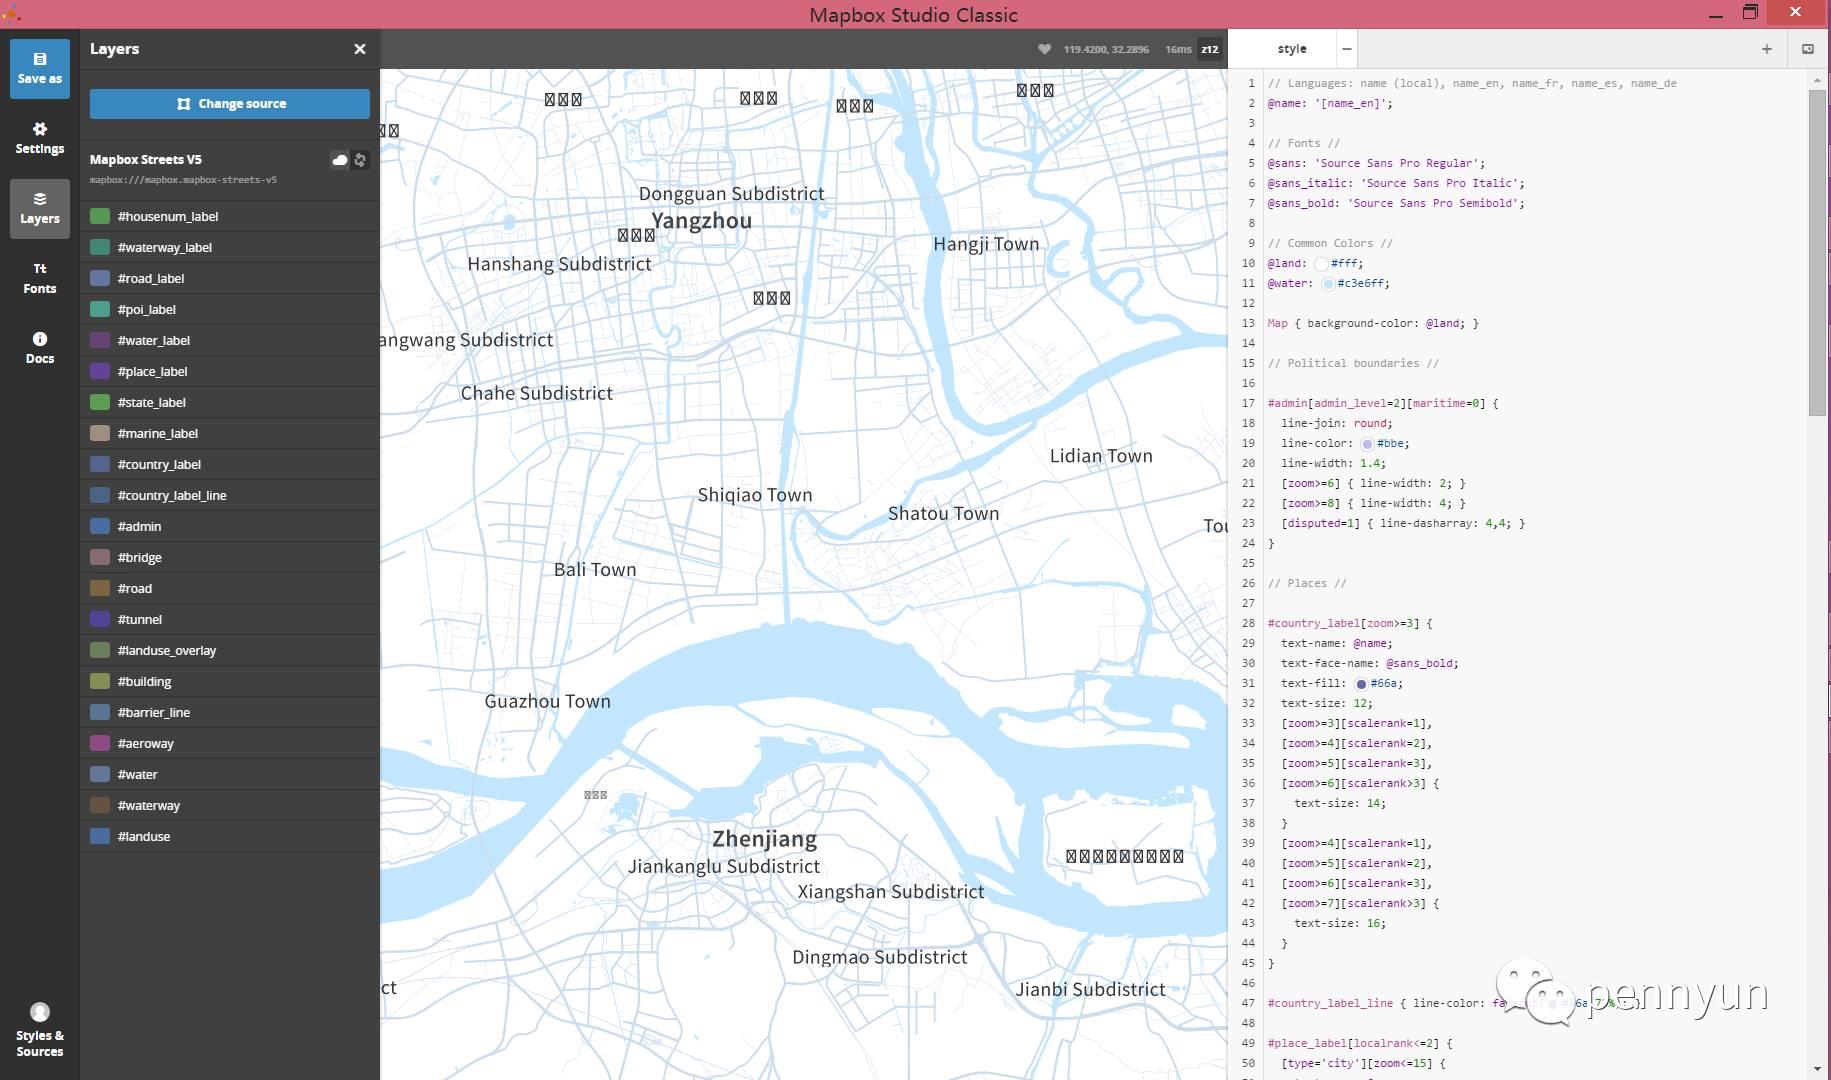This screenshot has height=1080, width=1831.
Task: Switch to the style tab
Action: 1290,48
